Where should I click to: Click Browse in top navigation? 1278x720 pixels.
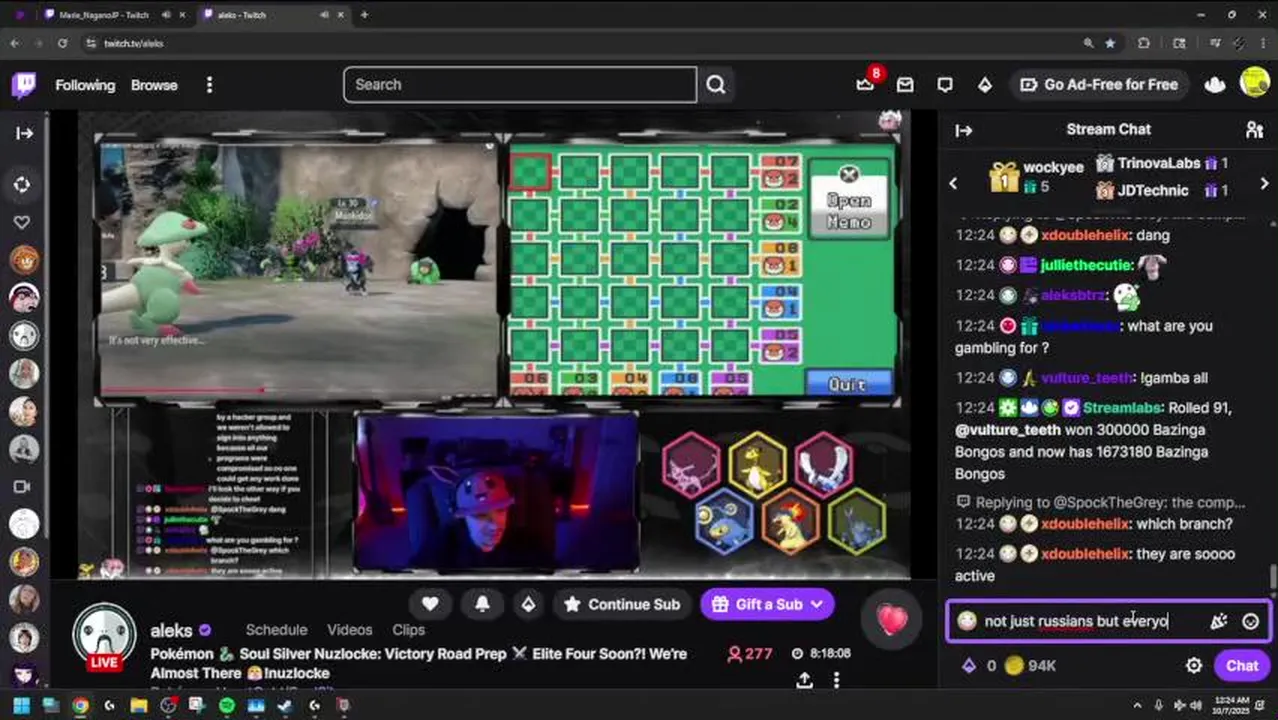154,85
